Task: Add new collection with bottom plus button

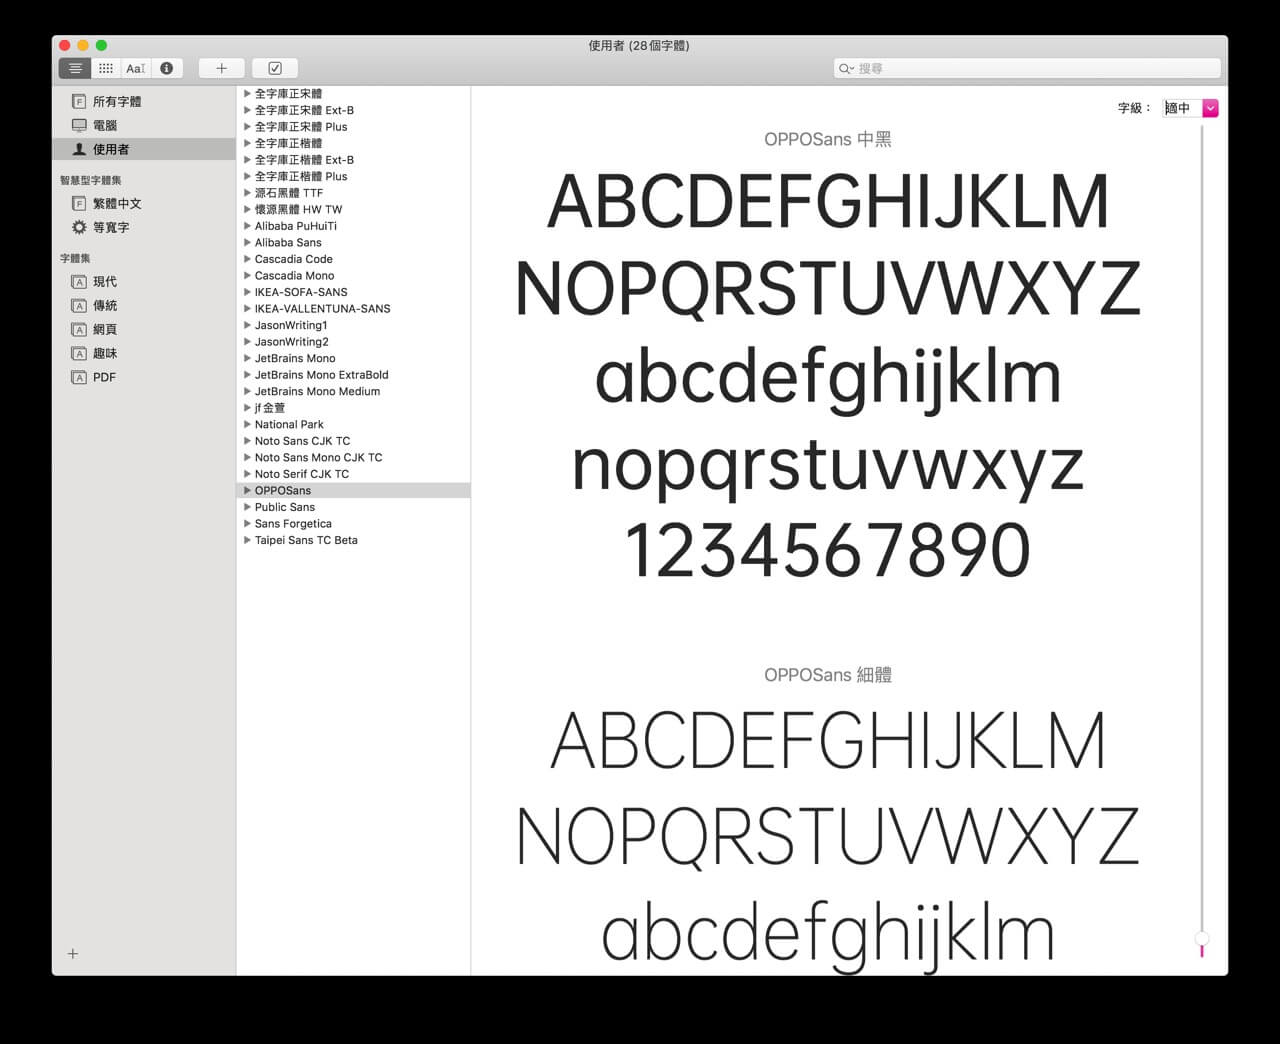Action: (x=73, y=954)
